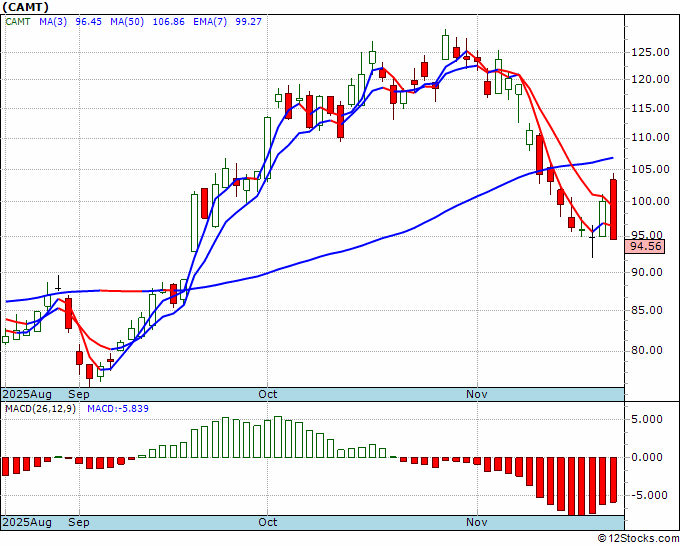Click the 90.00 price axis label
The height and width of the screenshot is (546, 680).
(x=647, y=272)
